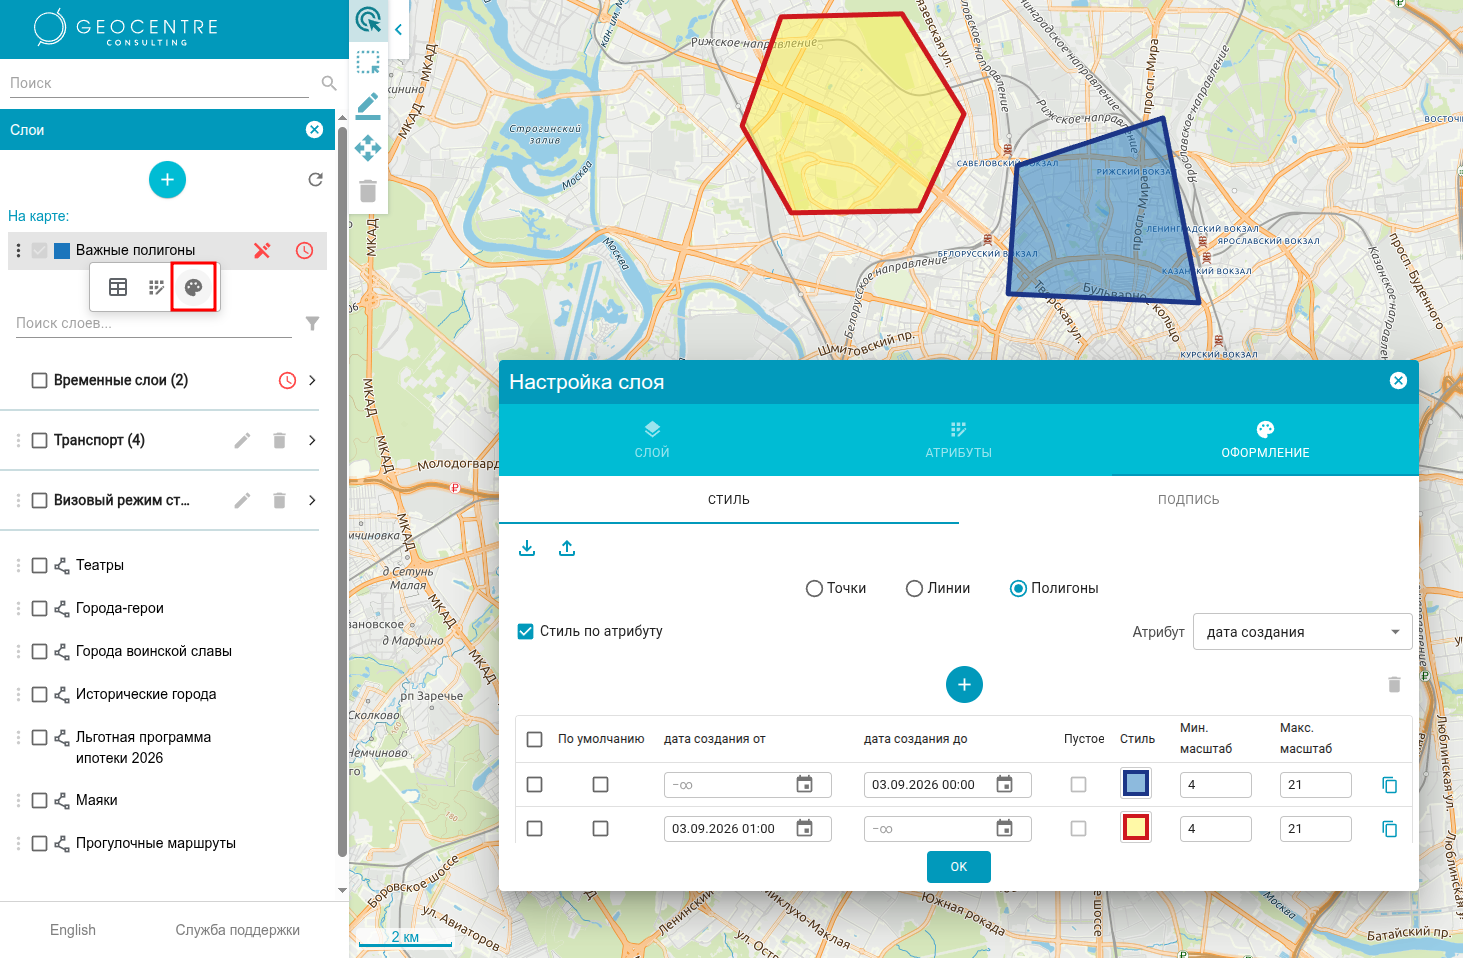Activate the map object select tool
Screen dimensions: 1463x958
click(368, 19)
